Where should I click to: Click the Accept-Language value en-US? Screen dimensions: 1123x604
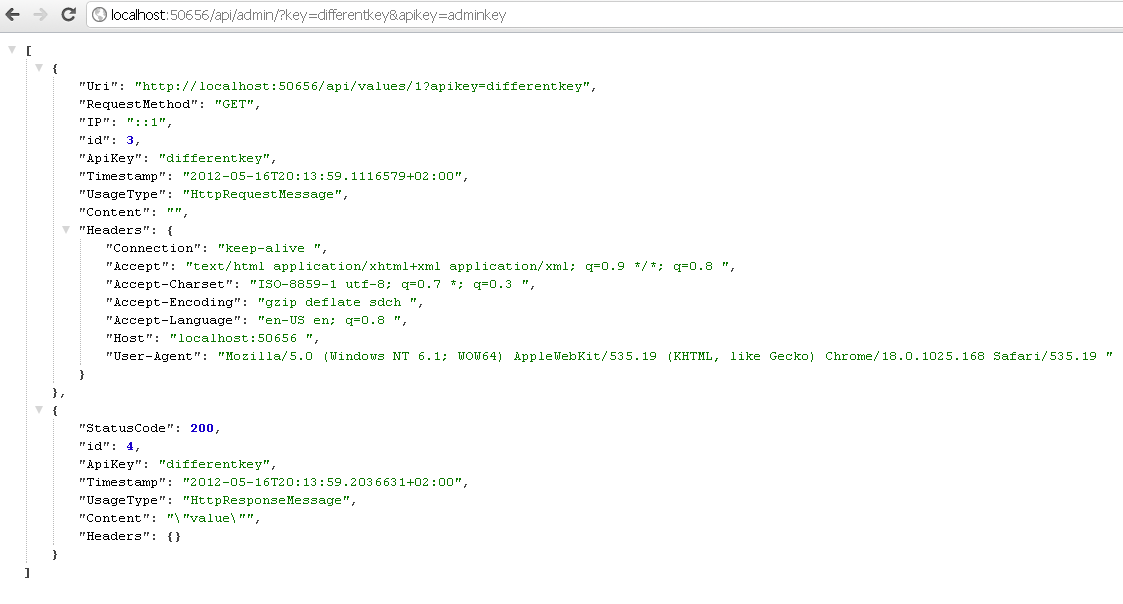329,320
